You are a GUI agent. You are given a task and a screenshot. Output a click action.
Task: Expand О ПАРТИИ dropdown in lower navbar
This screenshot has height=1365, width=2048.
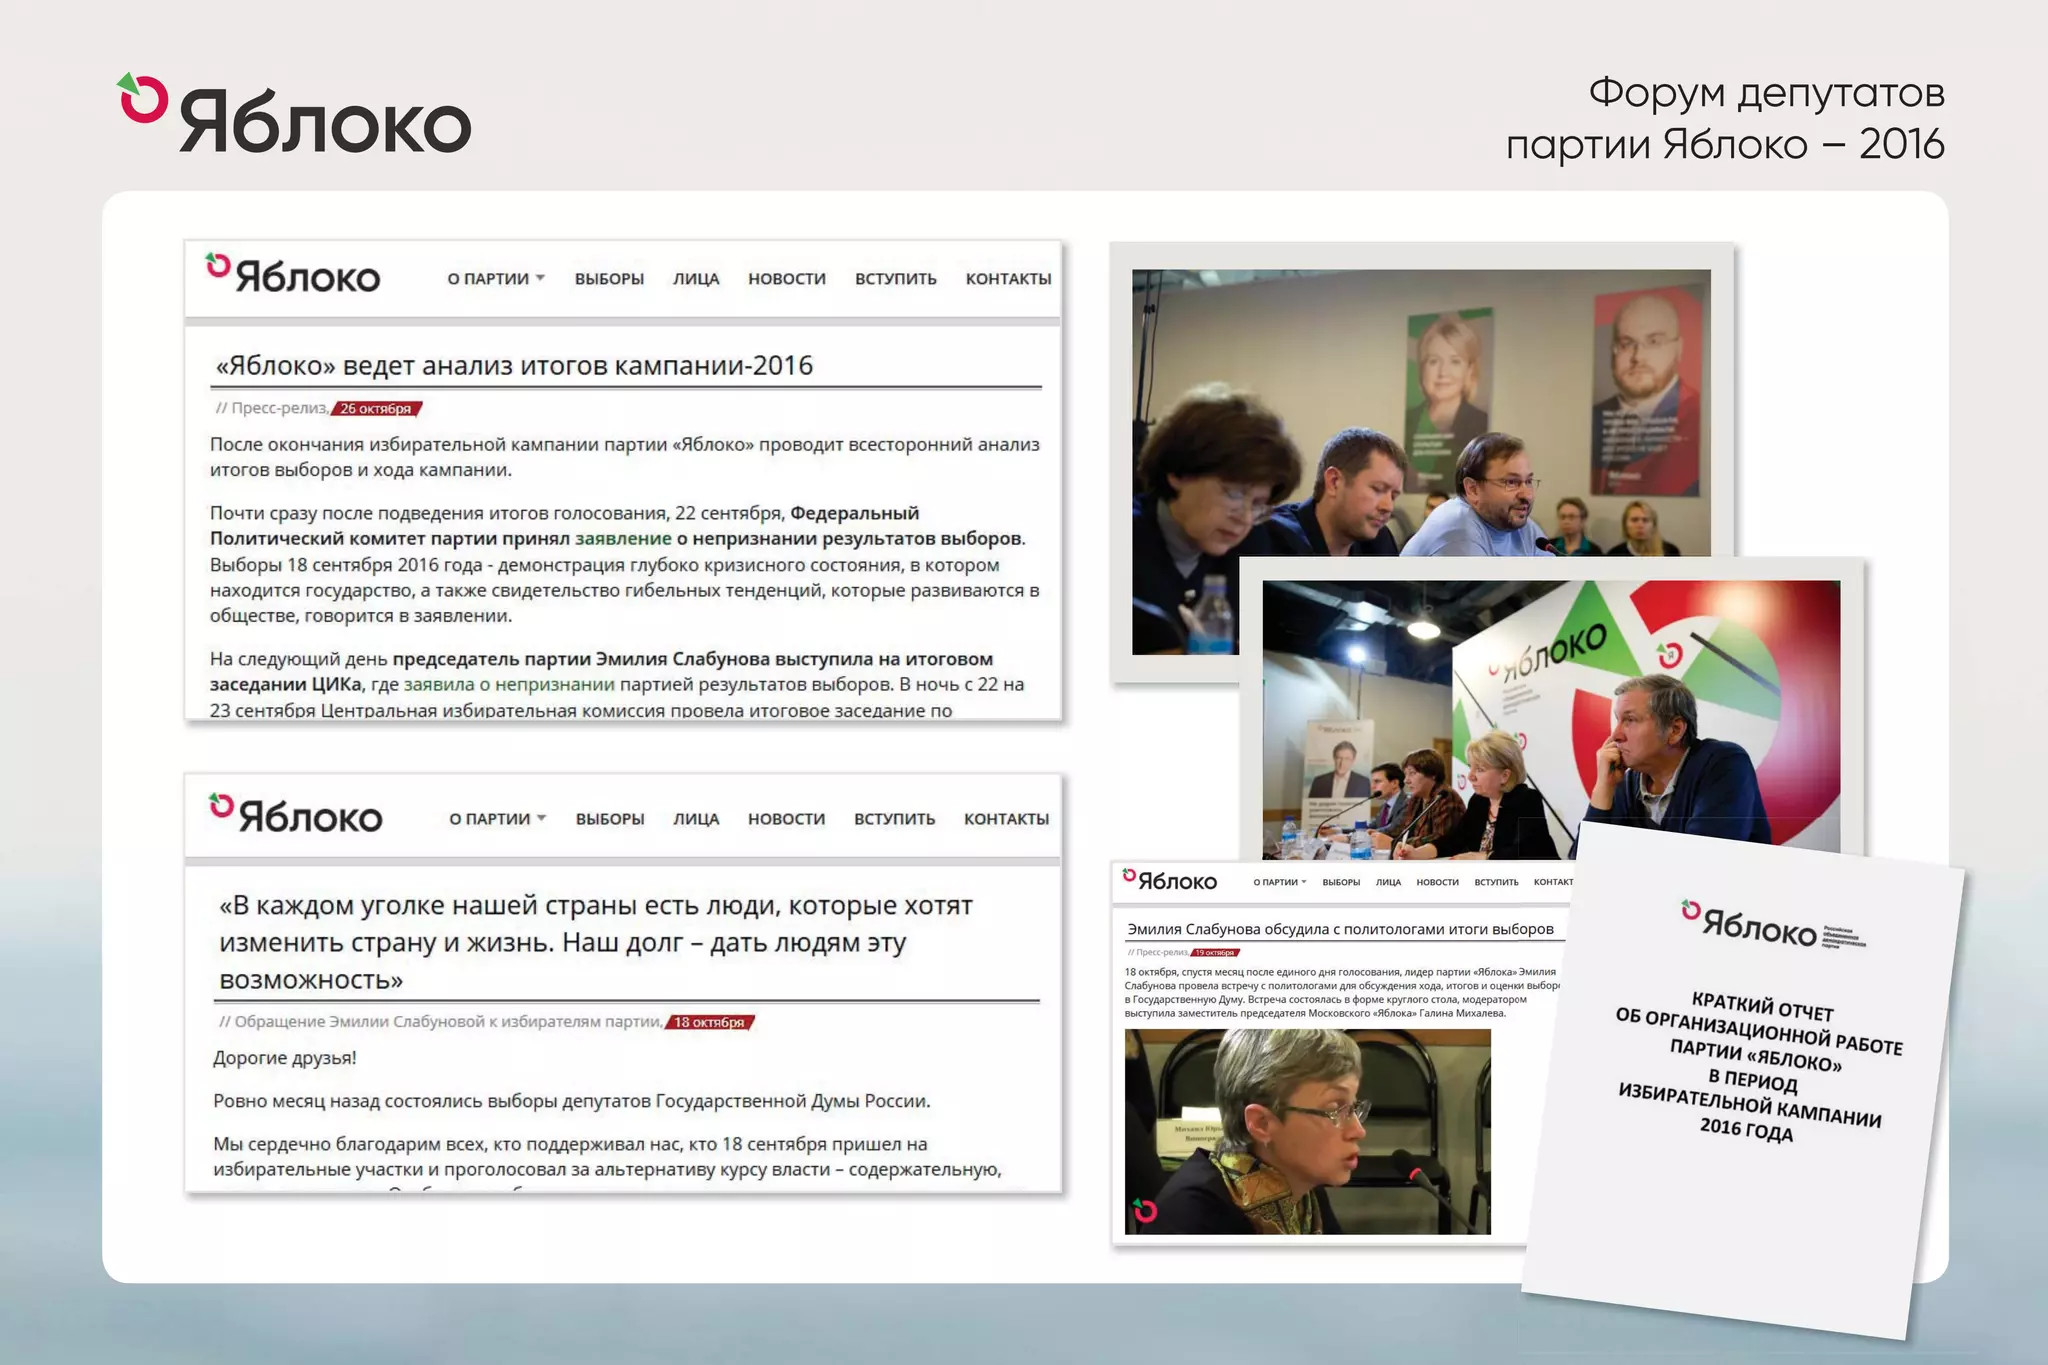tap(497, 819)
